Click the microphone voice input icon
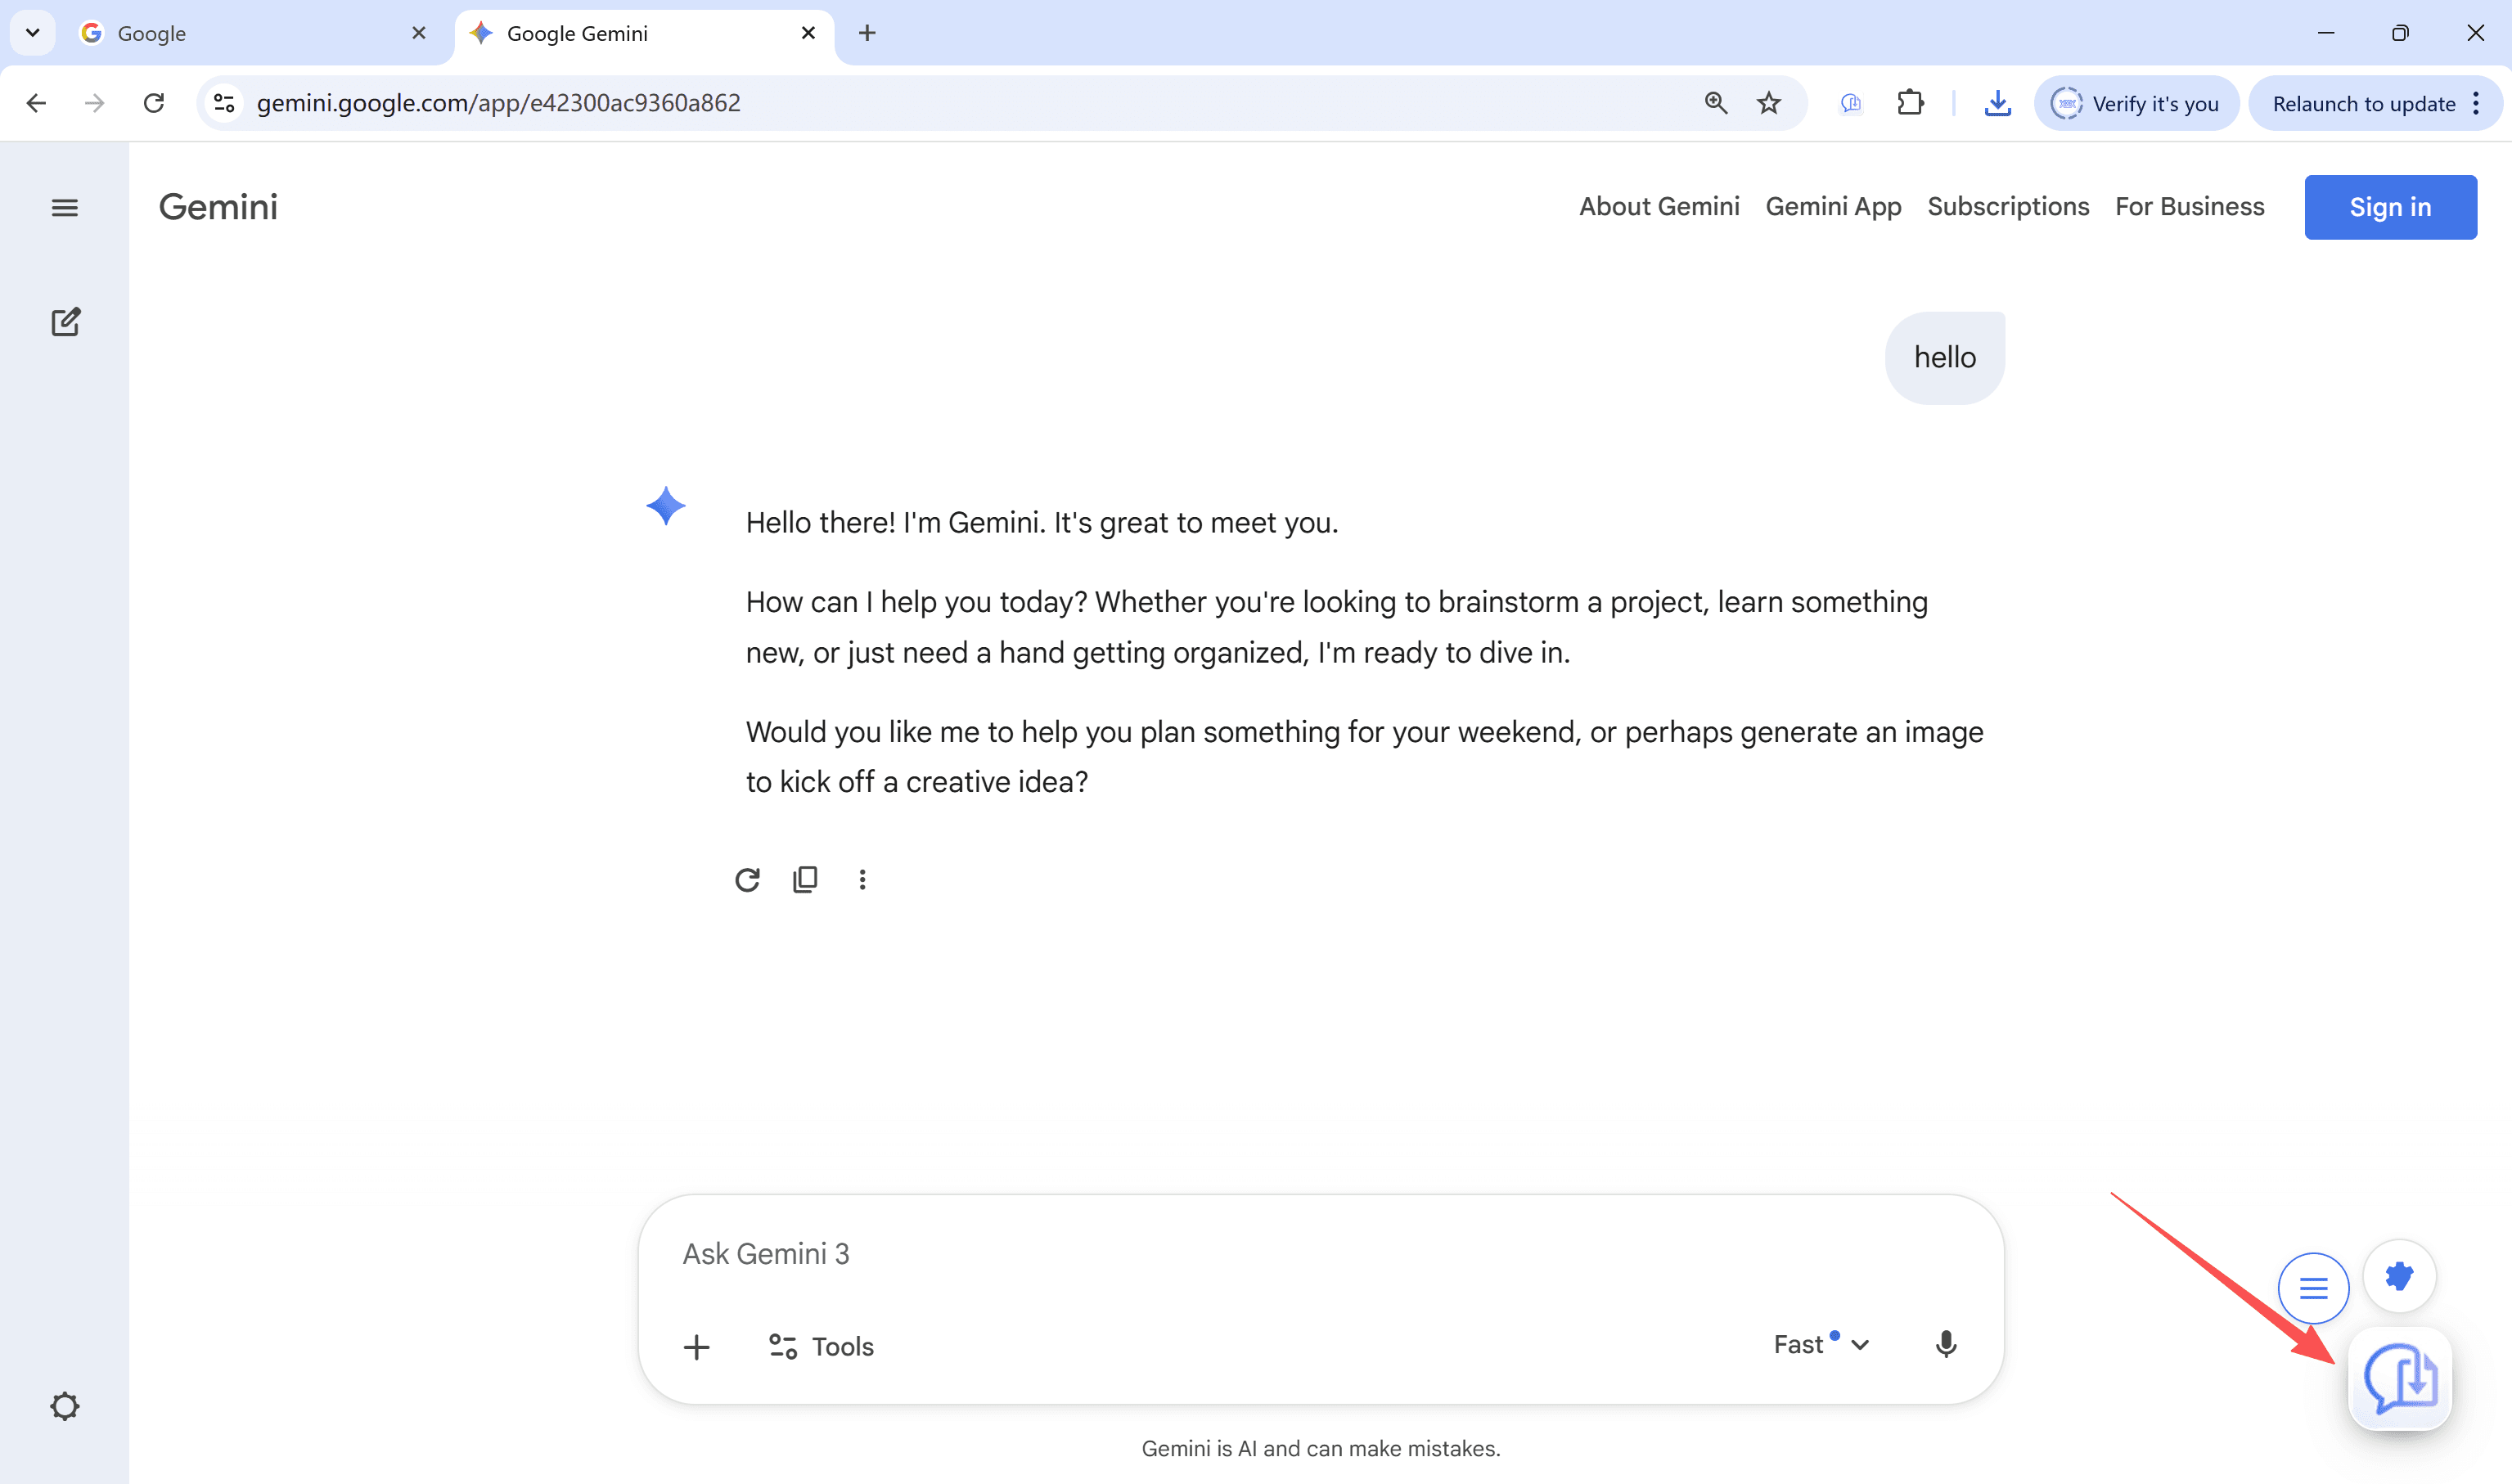Screen dimensions: 2512x1484 click(1945, 1345)
